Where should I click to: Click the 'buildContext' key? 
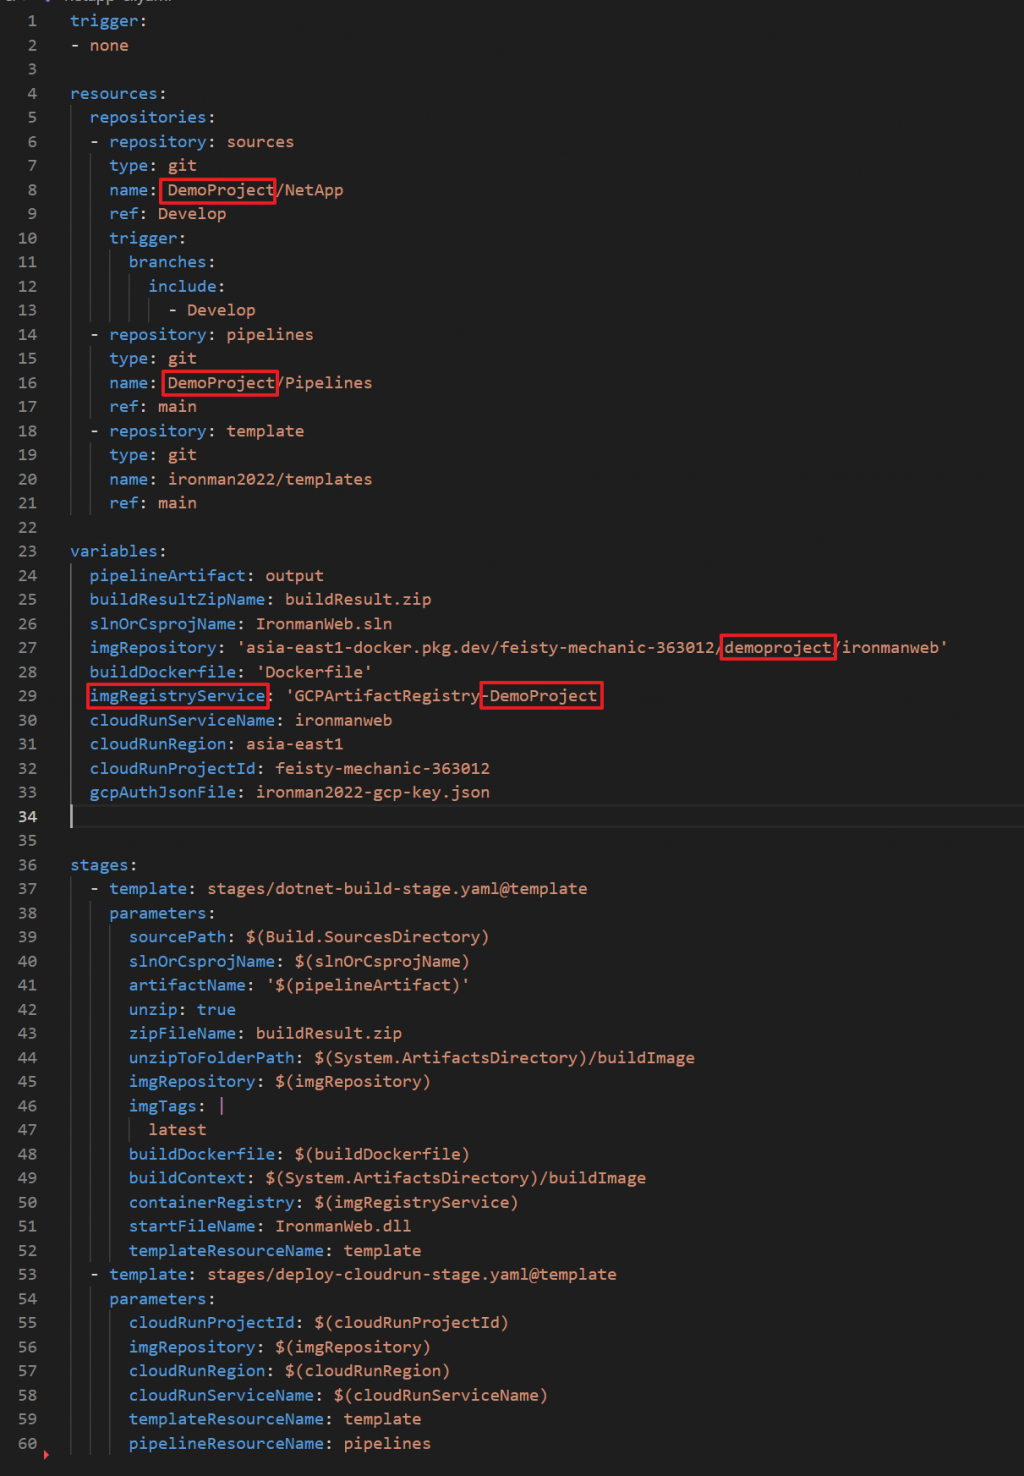[x=187, y=1179]
